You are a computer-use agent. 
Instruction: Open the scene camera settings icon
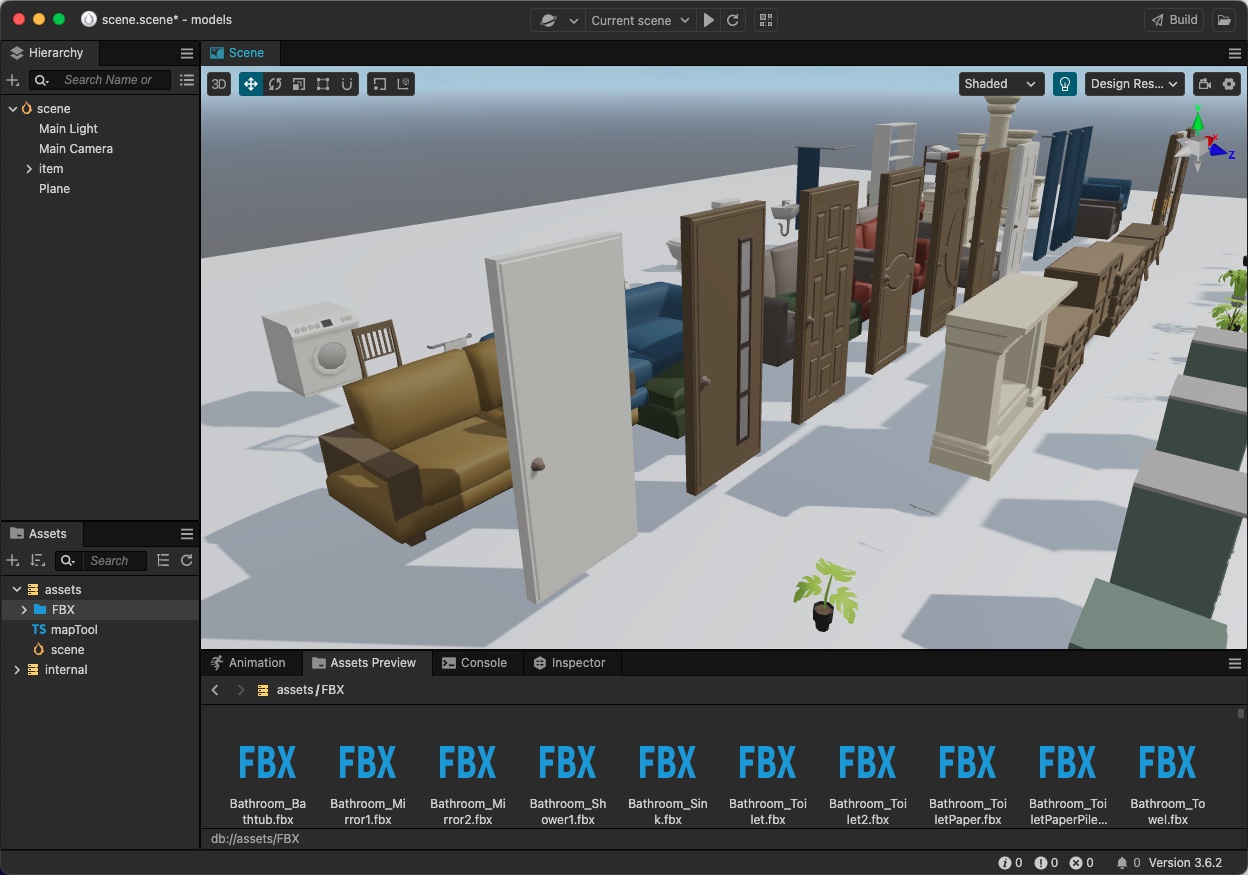click(1205, 84)
